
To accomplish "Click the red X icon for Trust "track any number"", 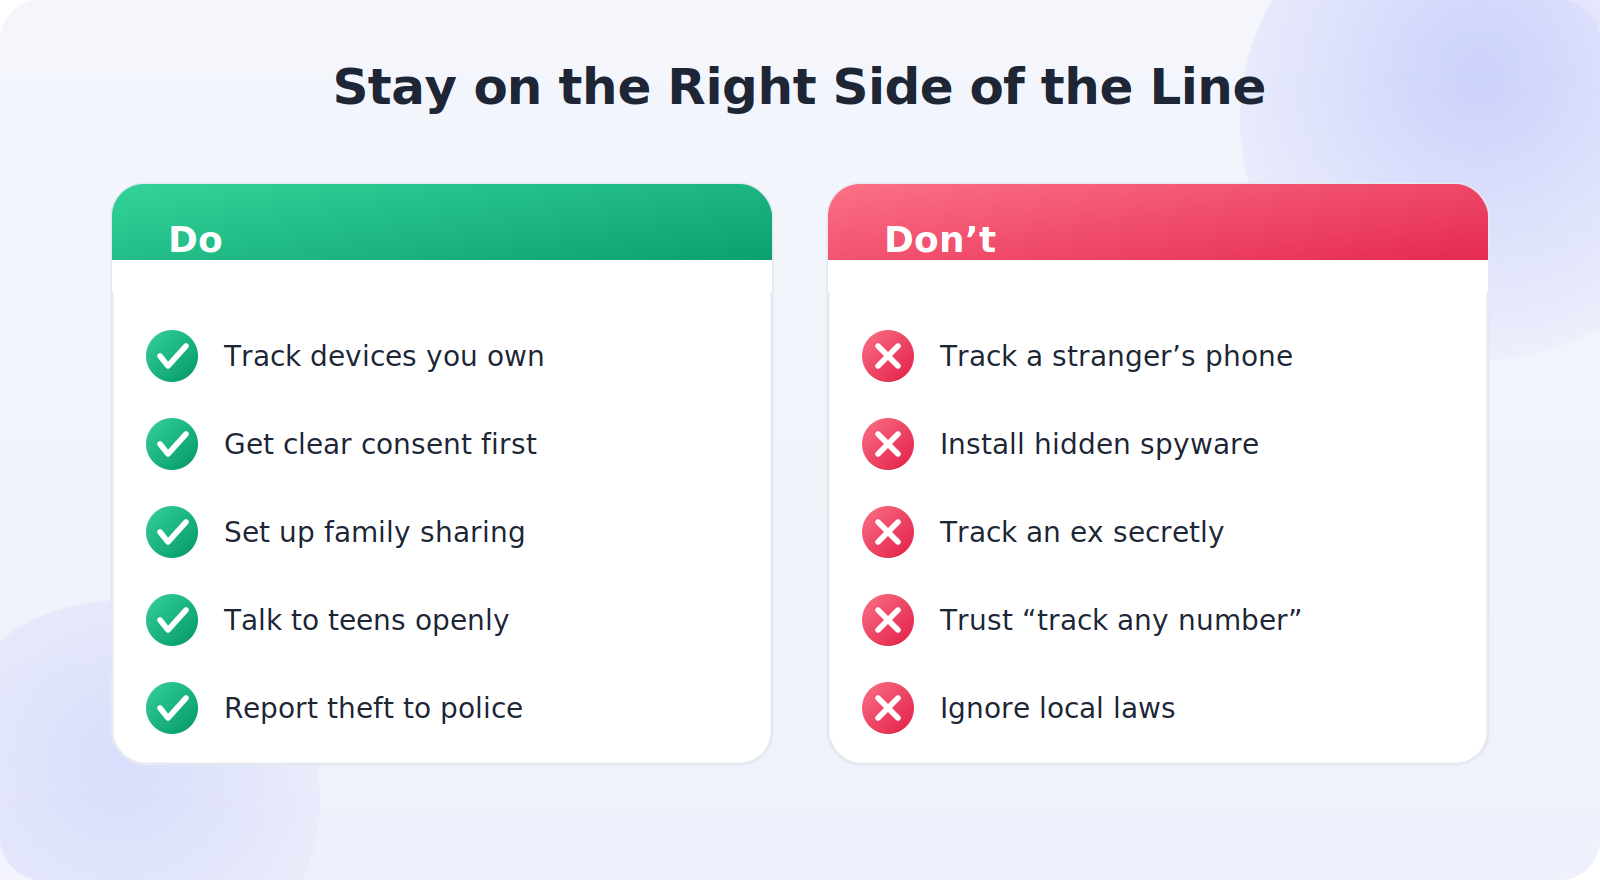I will point(888,620).
